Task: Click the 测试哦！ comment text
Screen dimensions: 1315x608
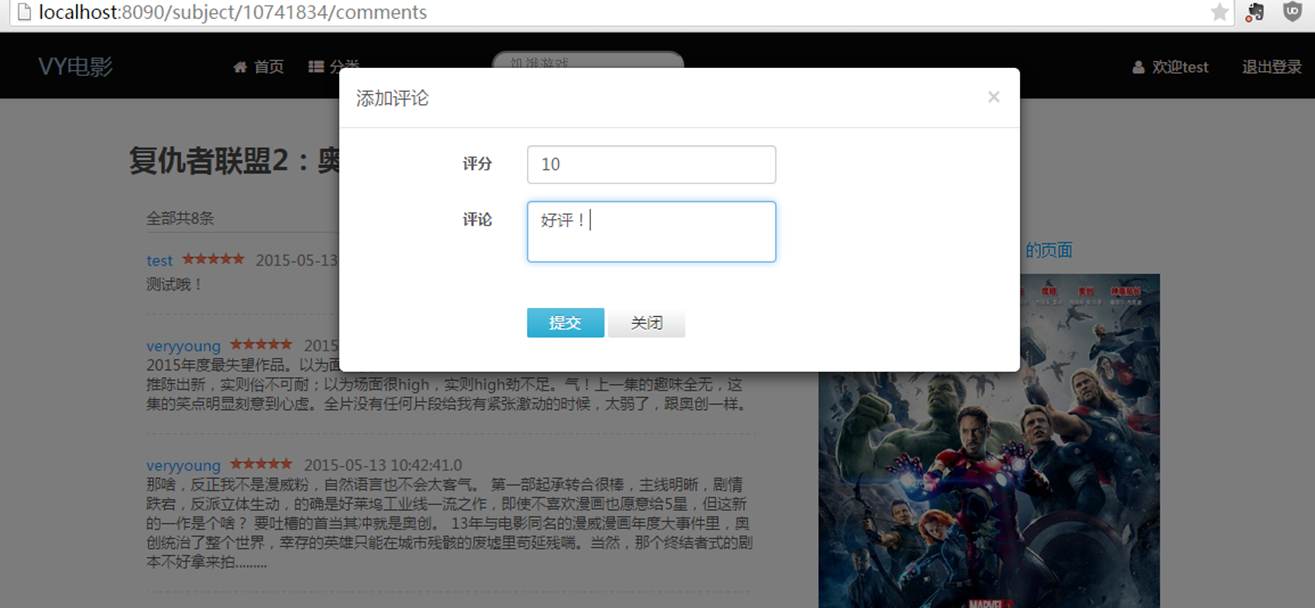Action: click(x=175, y=284)
